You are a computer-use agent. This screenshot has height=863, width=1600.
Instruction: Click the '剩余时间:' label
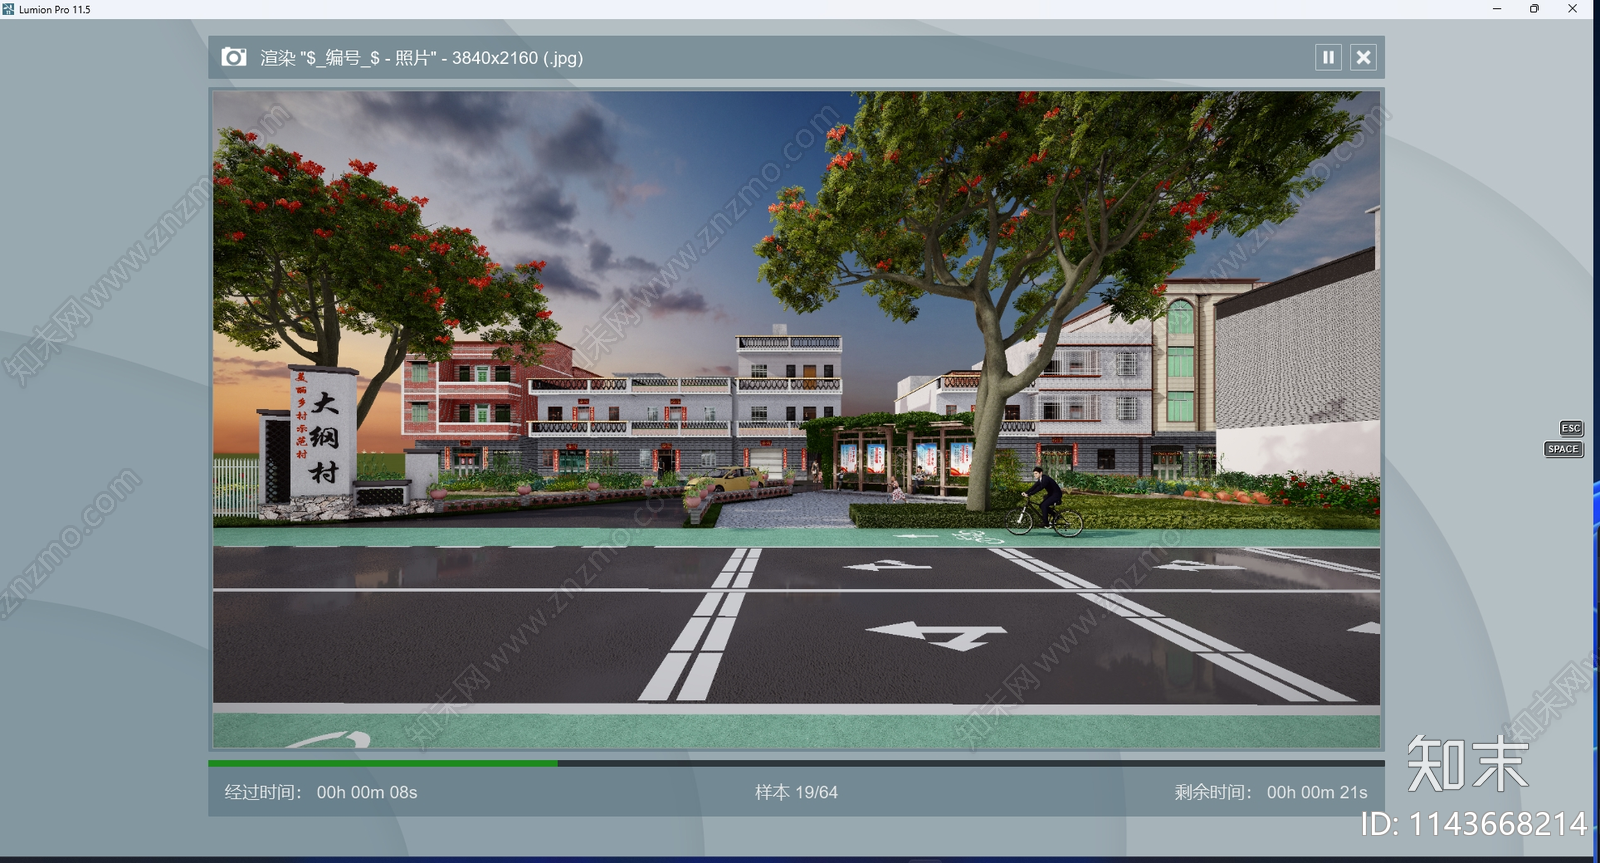pos(1213,792)
